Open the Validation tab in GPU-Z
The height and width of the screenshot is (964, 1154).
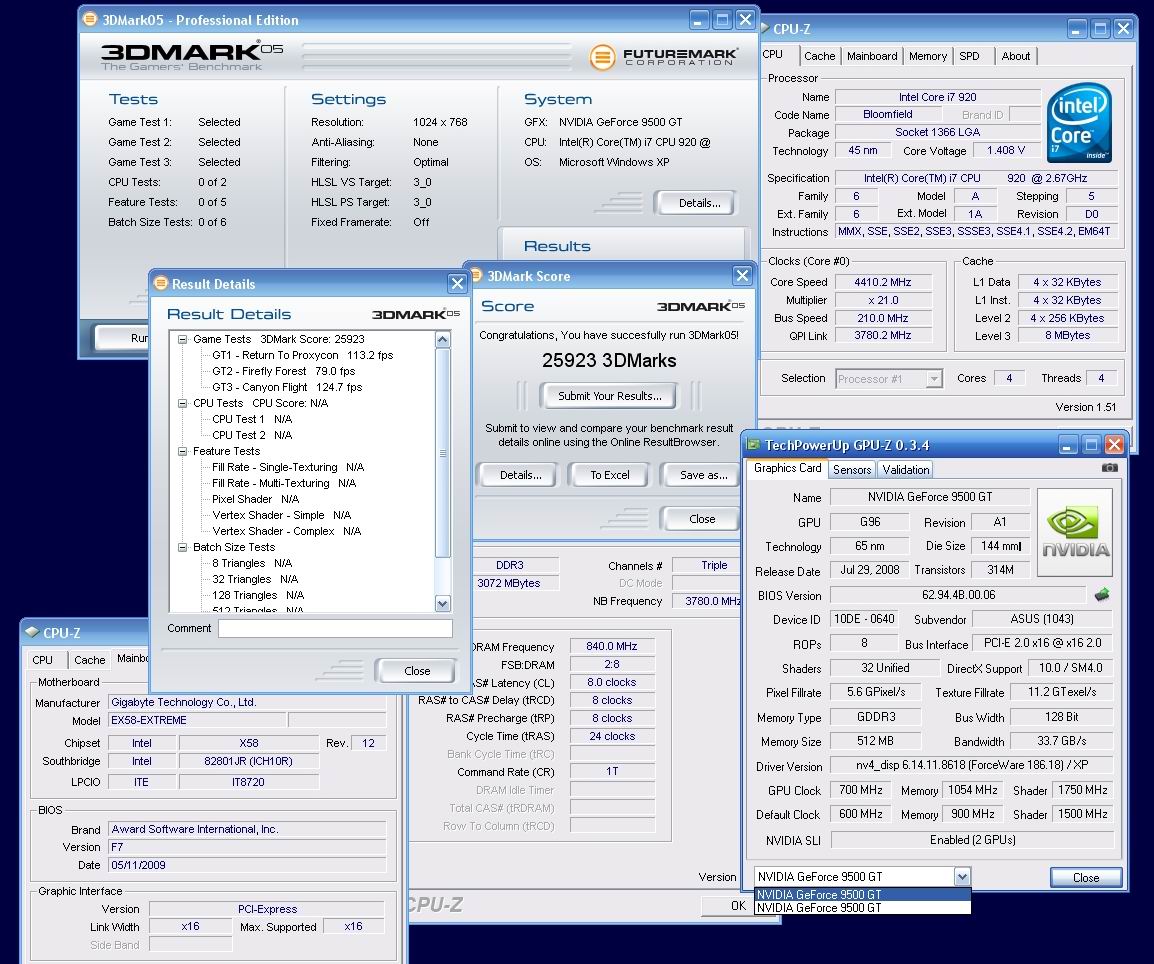(905, 469)
